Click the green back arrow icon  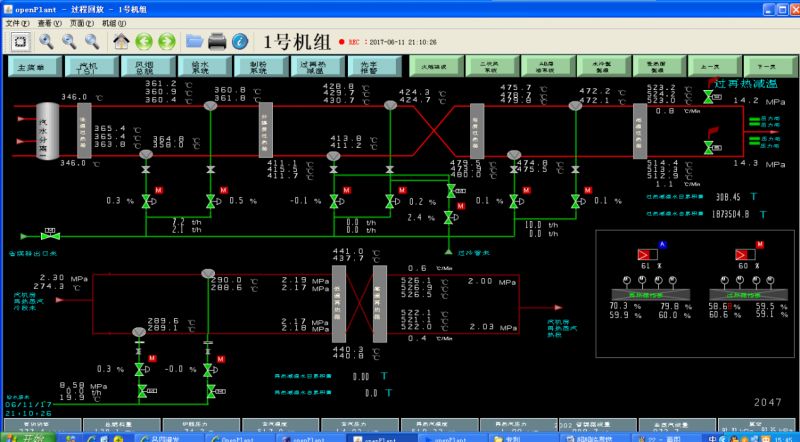coord(144,41)
